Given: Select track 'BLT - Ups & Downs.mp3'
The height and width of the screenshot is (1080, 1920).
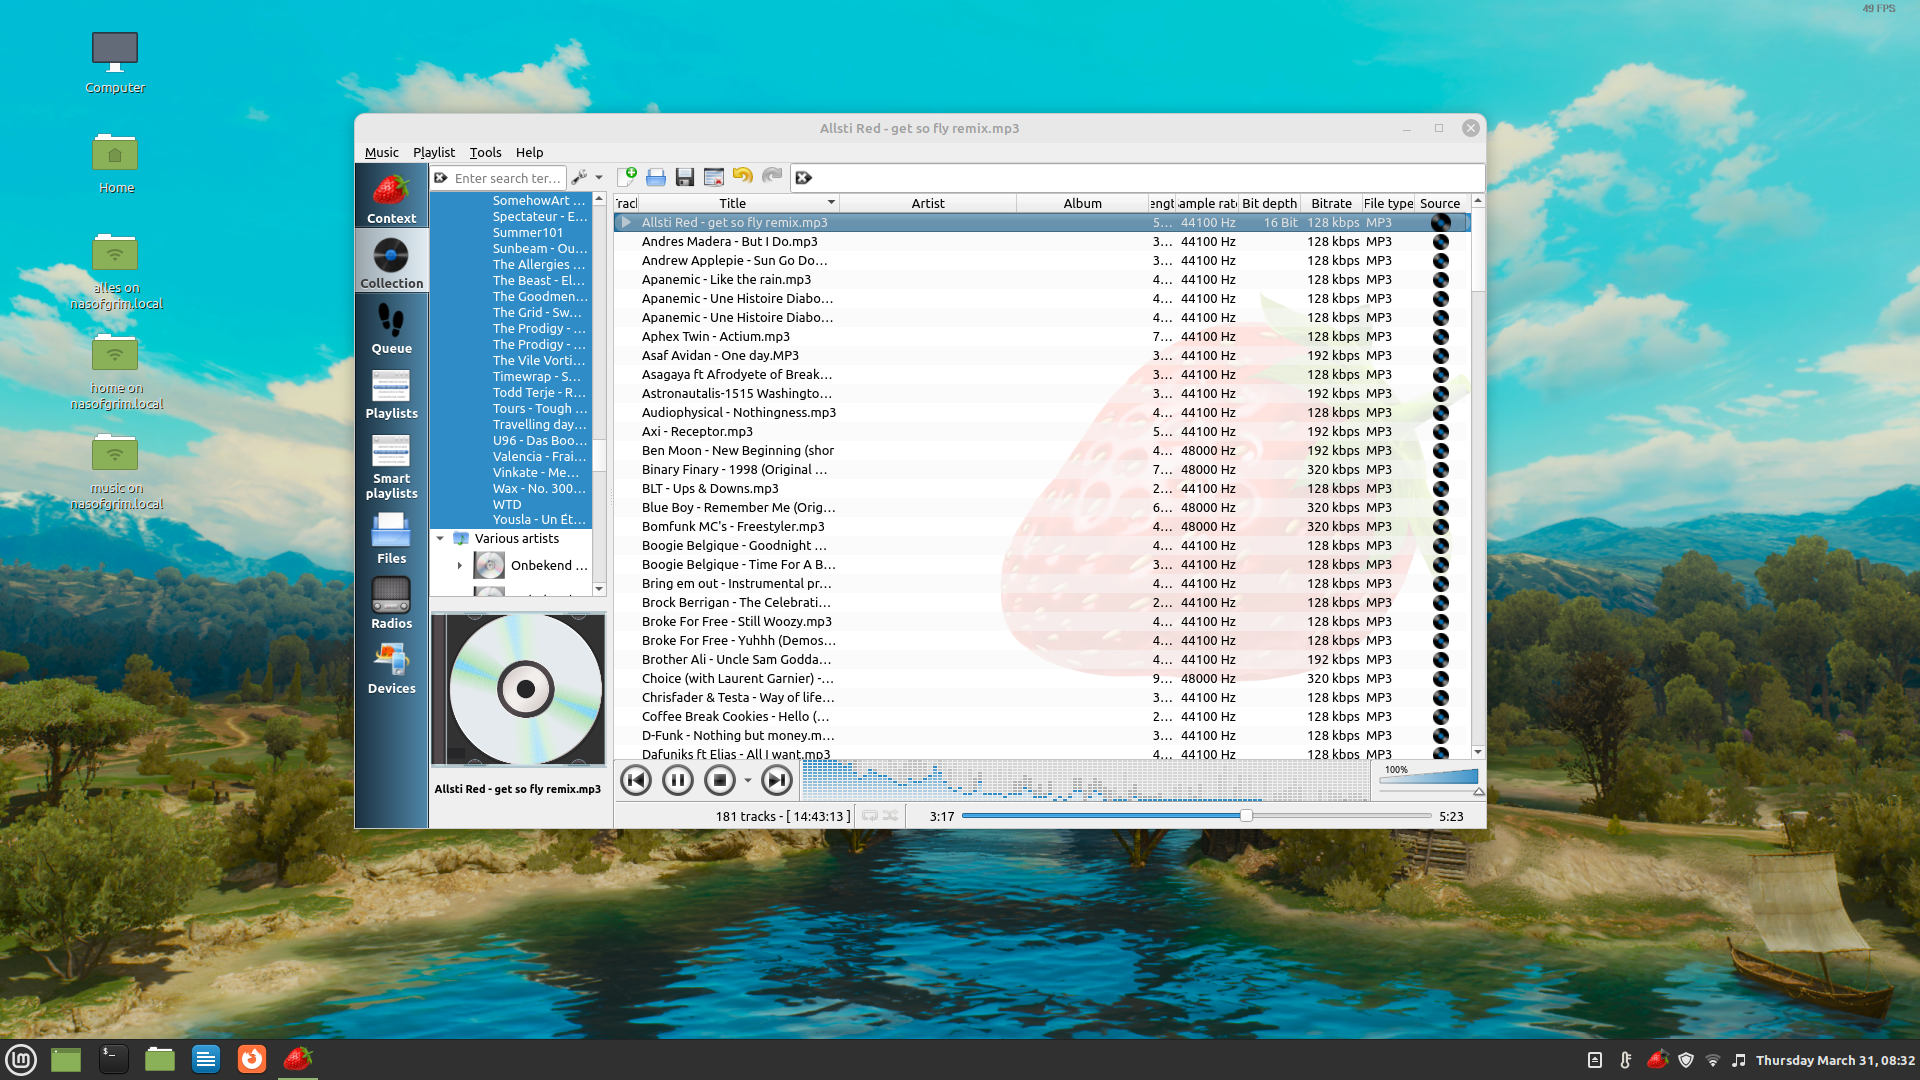Looking at the screenshot, I should click(x=1041, y=488).
